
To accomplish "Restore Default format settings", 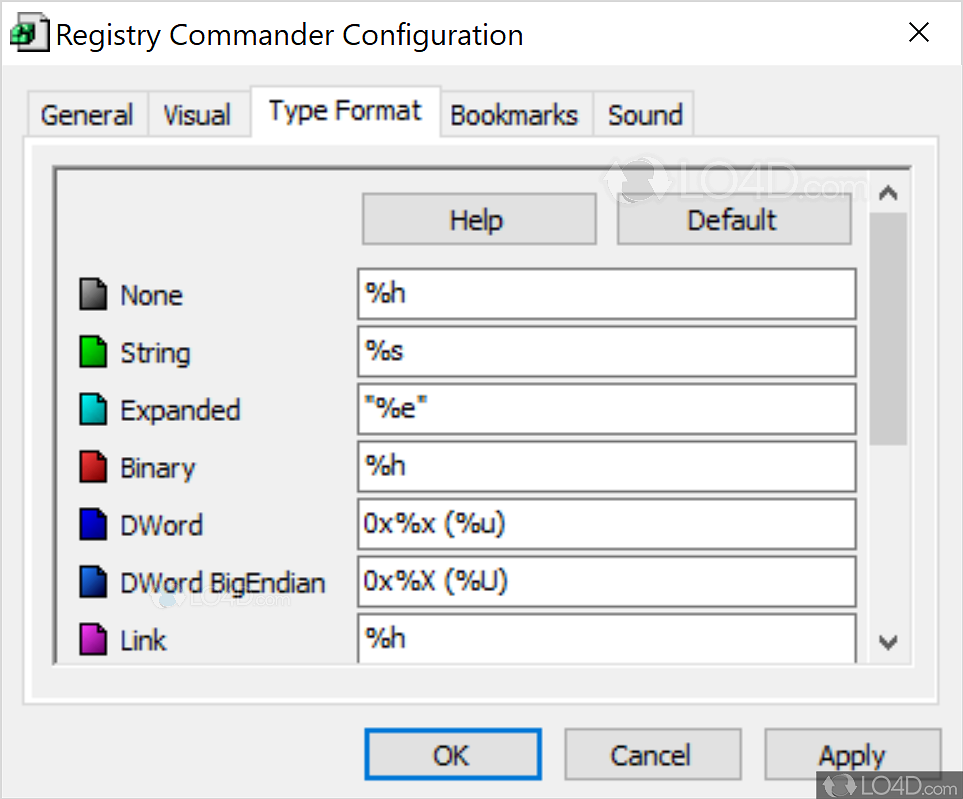I will (x=733, y=219).
